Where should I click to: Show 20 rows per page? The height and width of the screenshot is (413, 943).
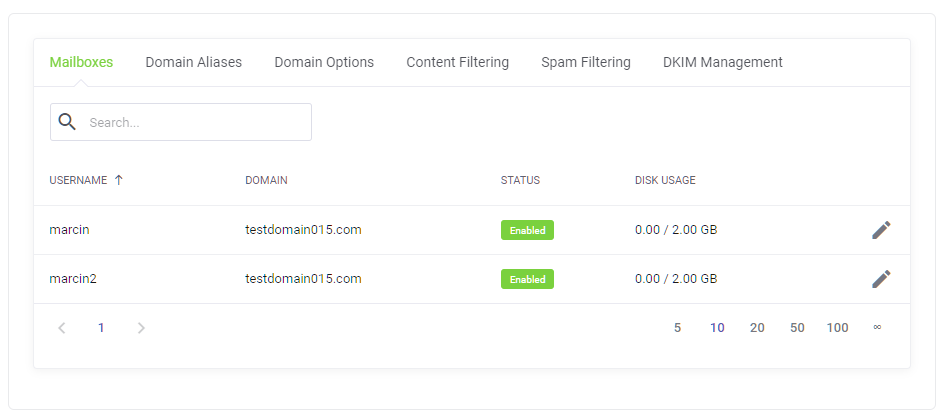757,328
